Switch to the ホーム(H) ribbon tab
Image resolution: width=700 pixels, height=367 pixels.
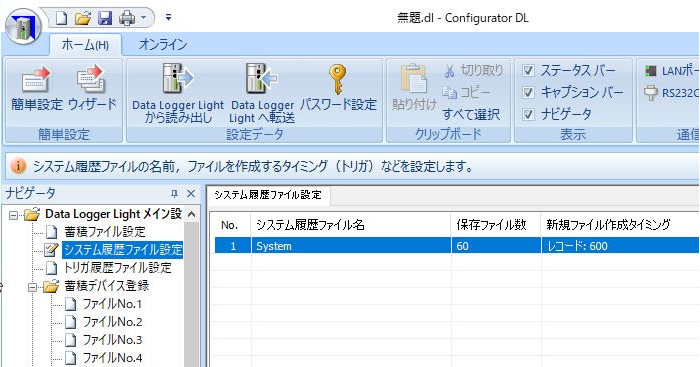[x=85, y=45]
